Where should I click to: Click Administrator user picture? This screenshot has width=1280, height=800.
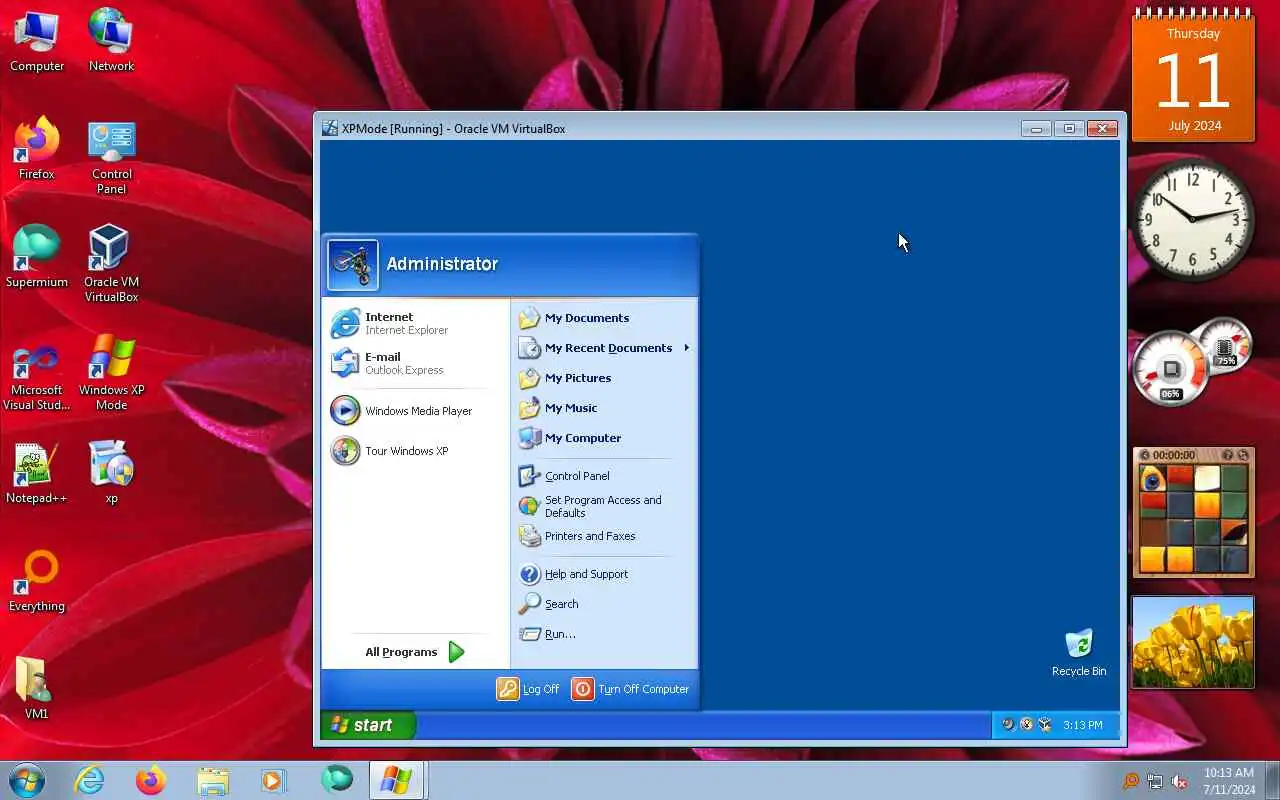tap(353, 265)
